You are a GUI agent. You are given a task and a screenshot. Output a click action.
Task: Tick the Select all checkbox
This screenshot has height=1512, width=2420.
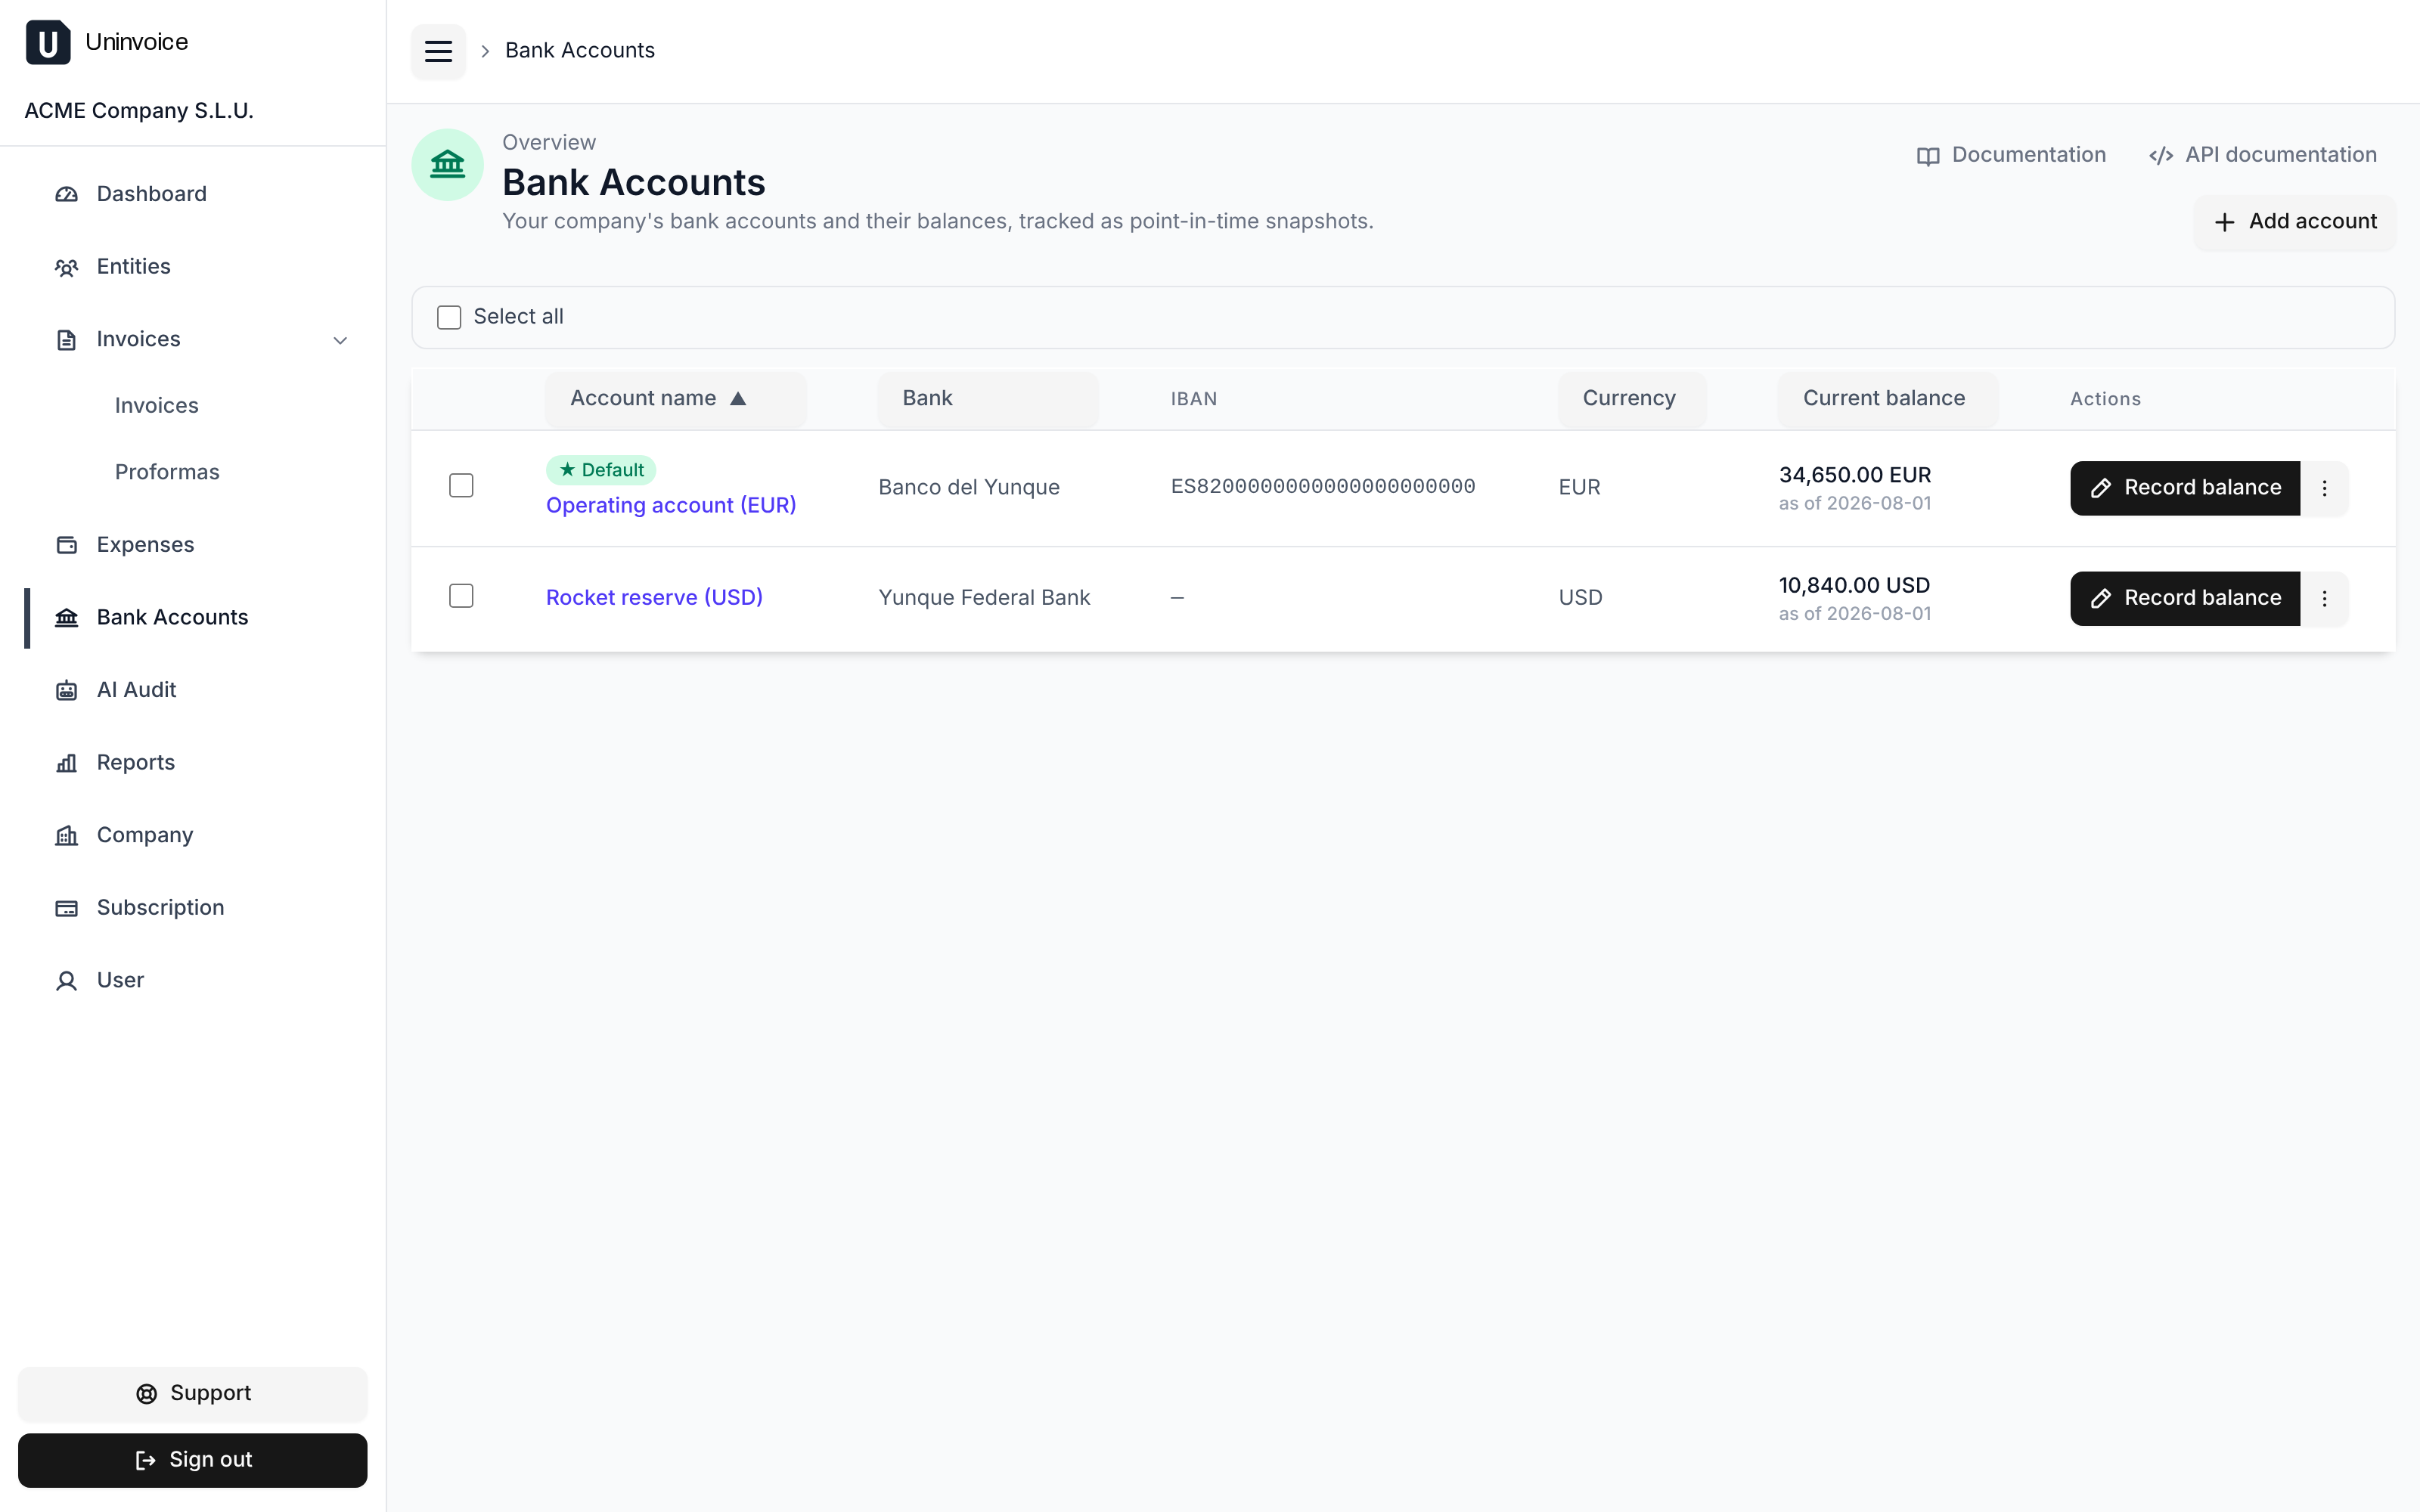(449, 317)
